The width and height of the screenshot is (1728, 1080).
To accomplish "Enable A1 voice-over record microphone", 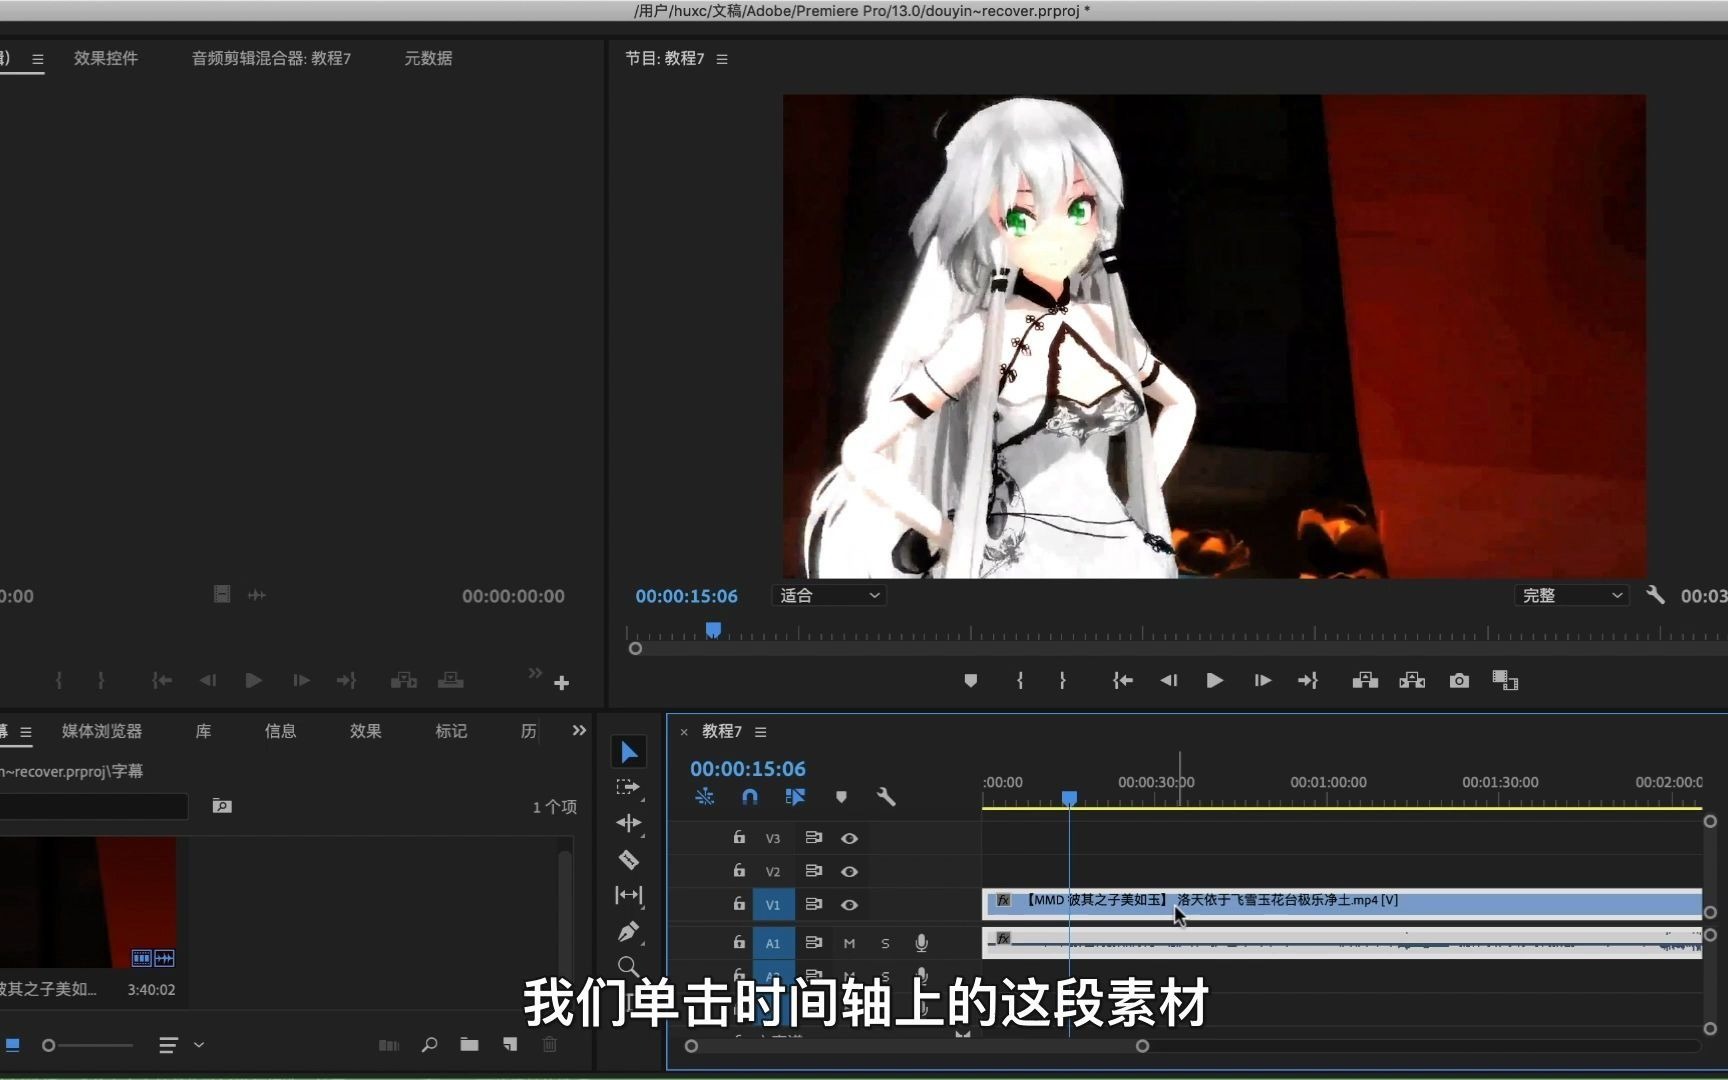I will (x=921, y=943).
